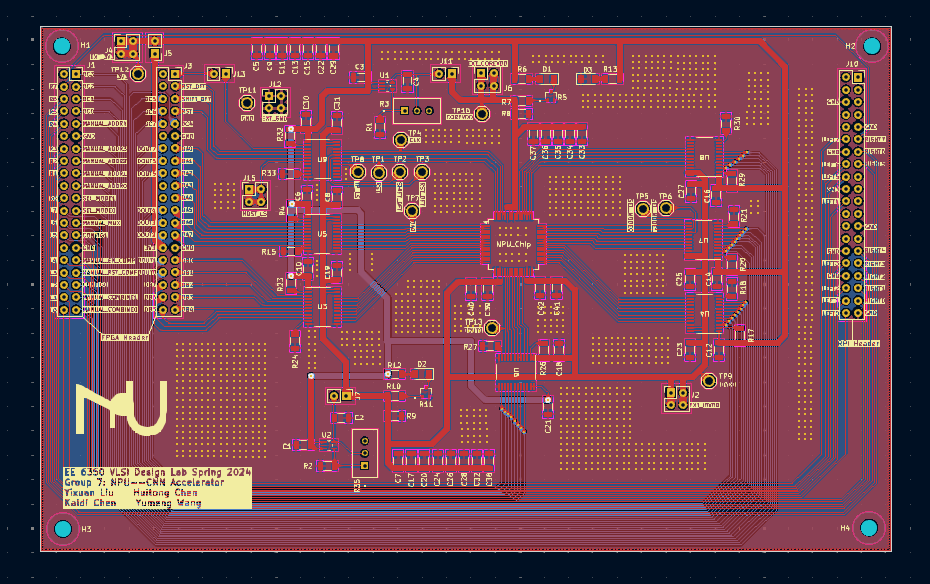Image resolution: width=930 pixels, height=584 pixels.
Task: Select the H2 mounting hole
Action: pyautogui.click(x=871, y=46)
